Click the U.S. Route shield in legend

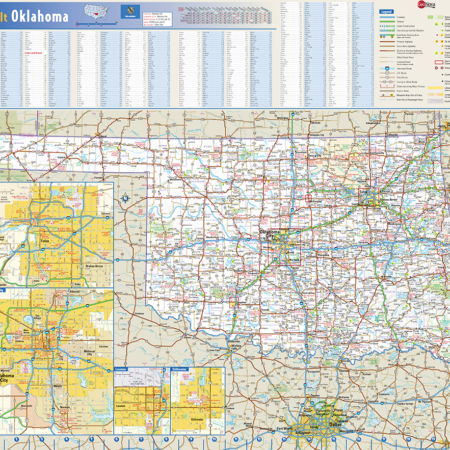[x=387, y=73]
